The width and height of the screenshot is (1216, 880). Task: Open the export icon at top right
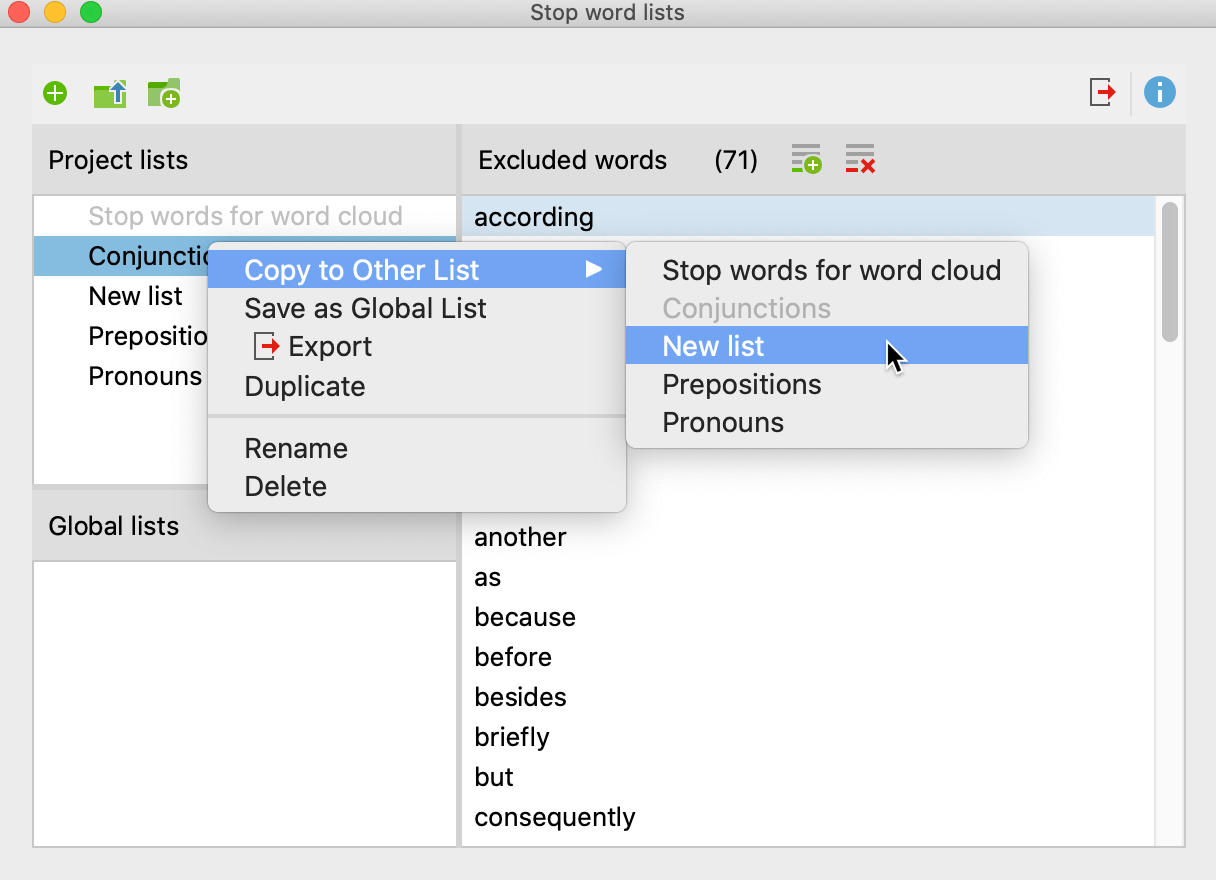(x=1101, y=92)
